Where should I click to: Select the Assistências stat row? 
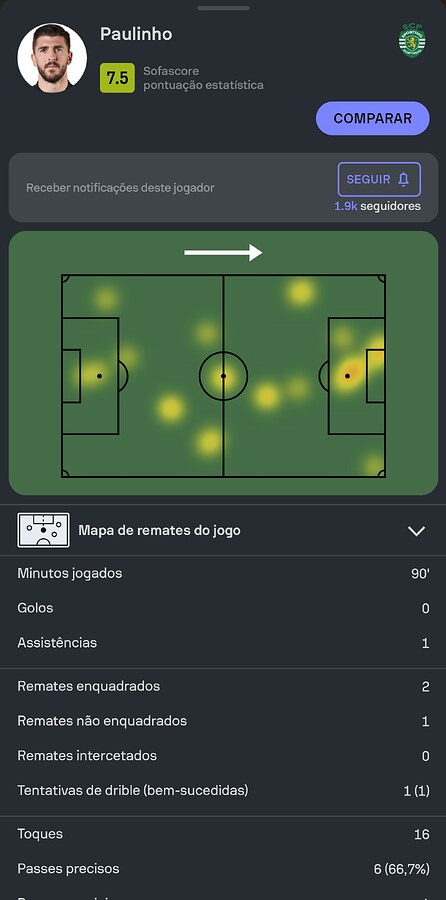[x=223, y=643]
